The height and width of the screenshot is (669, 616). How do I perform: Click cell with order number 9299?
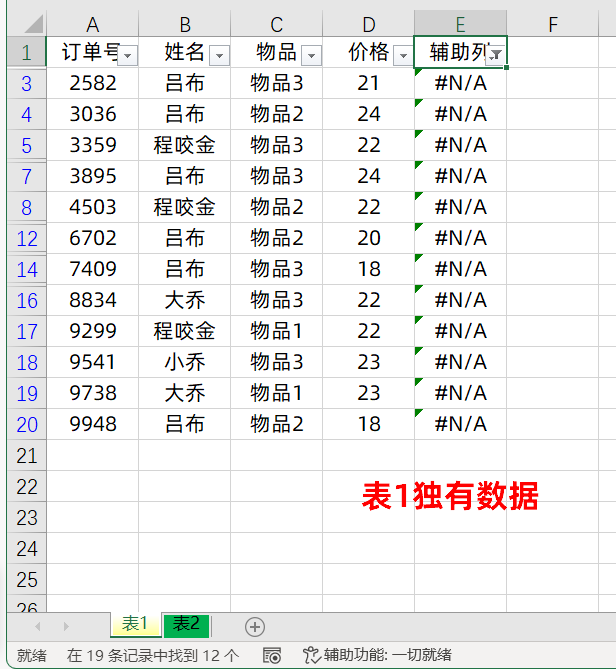click(93, 331)
